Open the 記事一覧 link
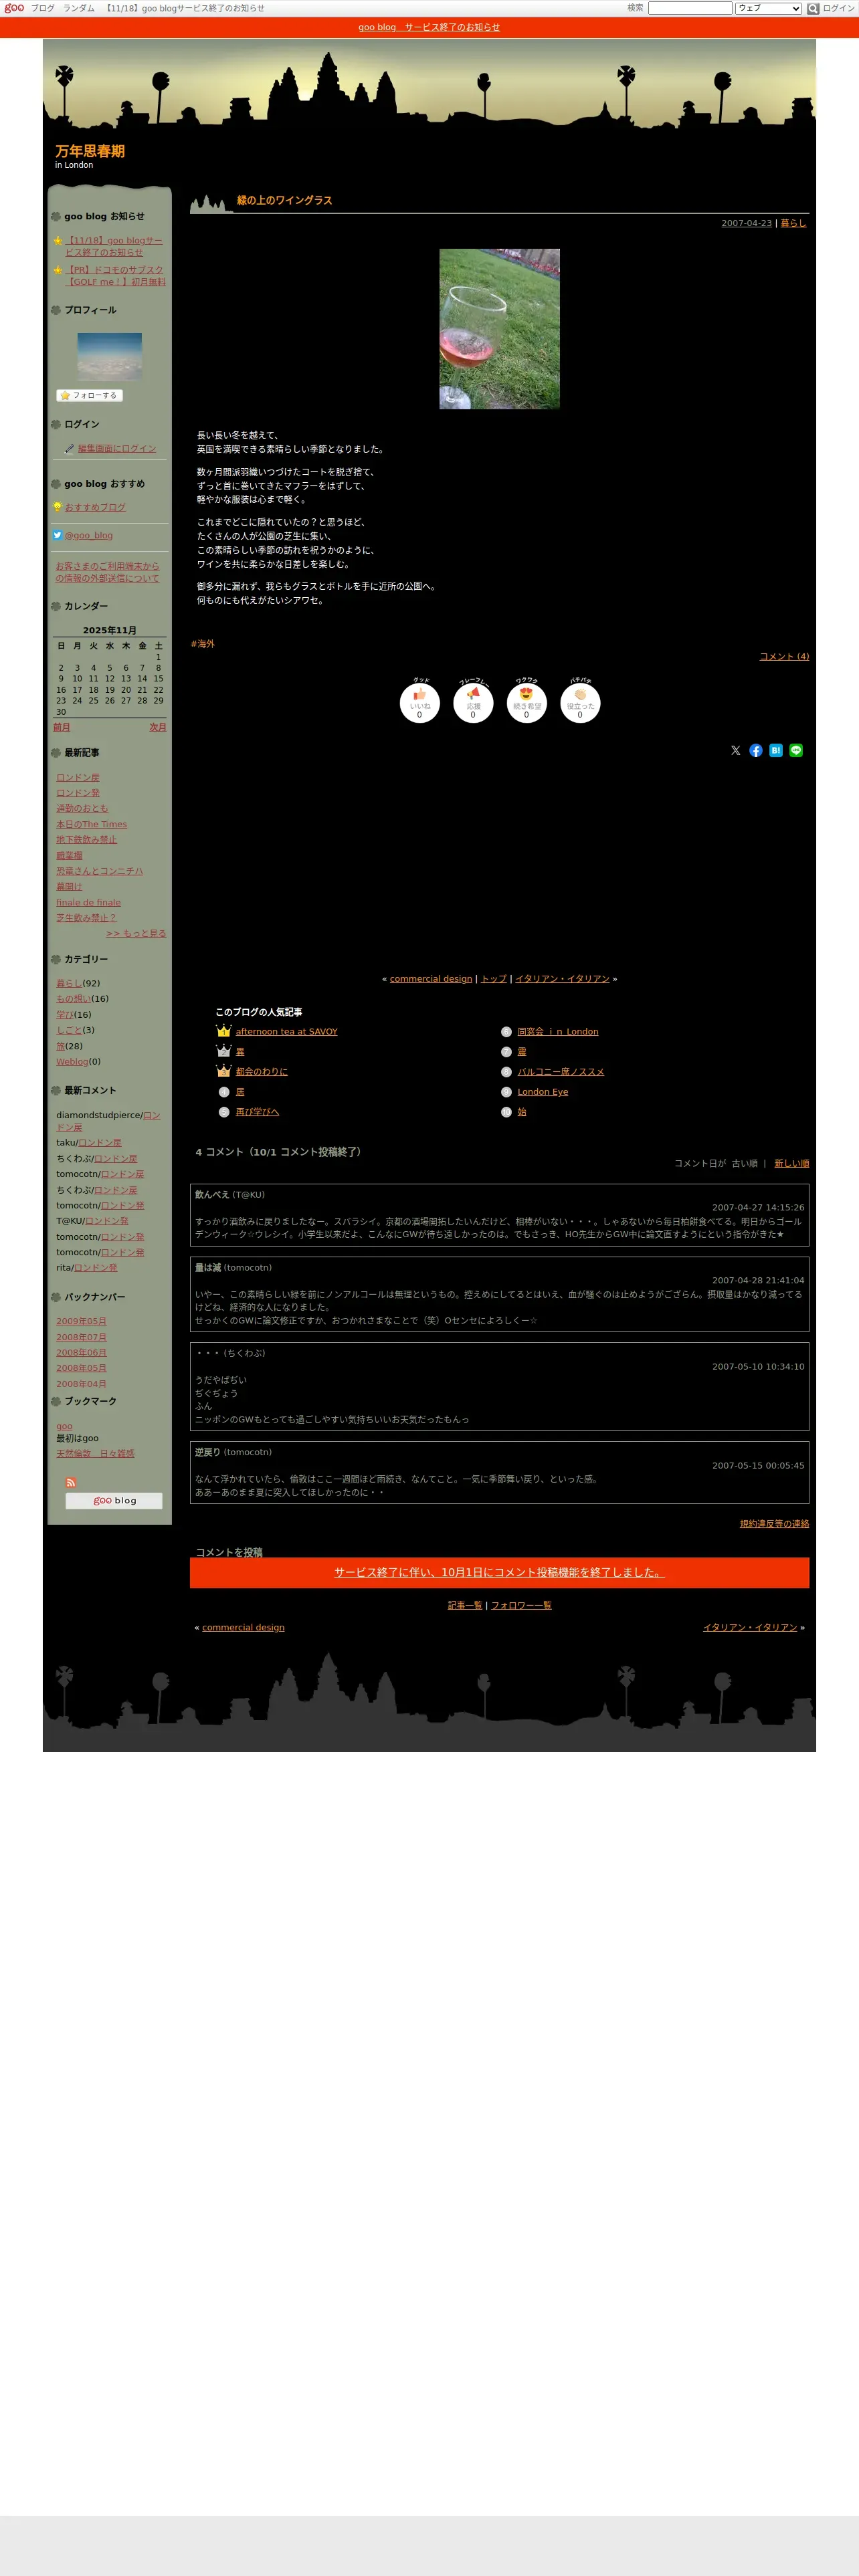The width and height of the screenshot is (859, 2576). [x=465, y=1605]
